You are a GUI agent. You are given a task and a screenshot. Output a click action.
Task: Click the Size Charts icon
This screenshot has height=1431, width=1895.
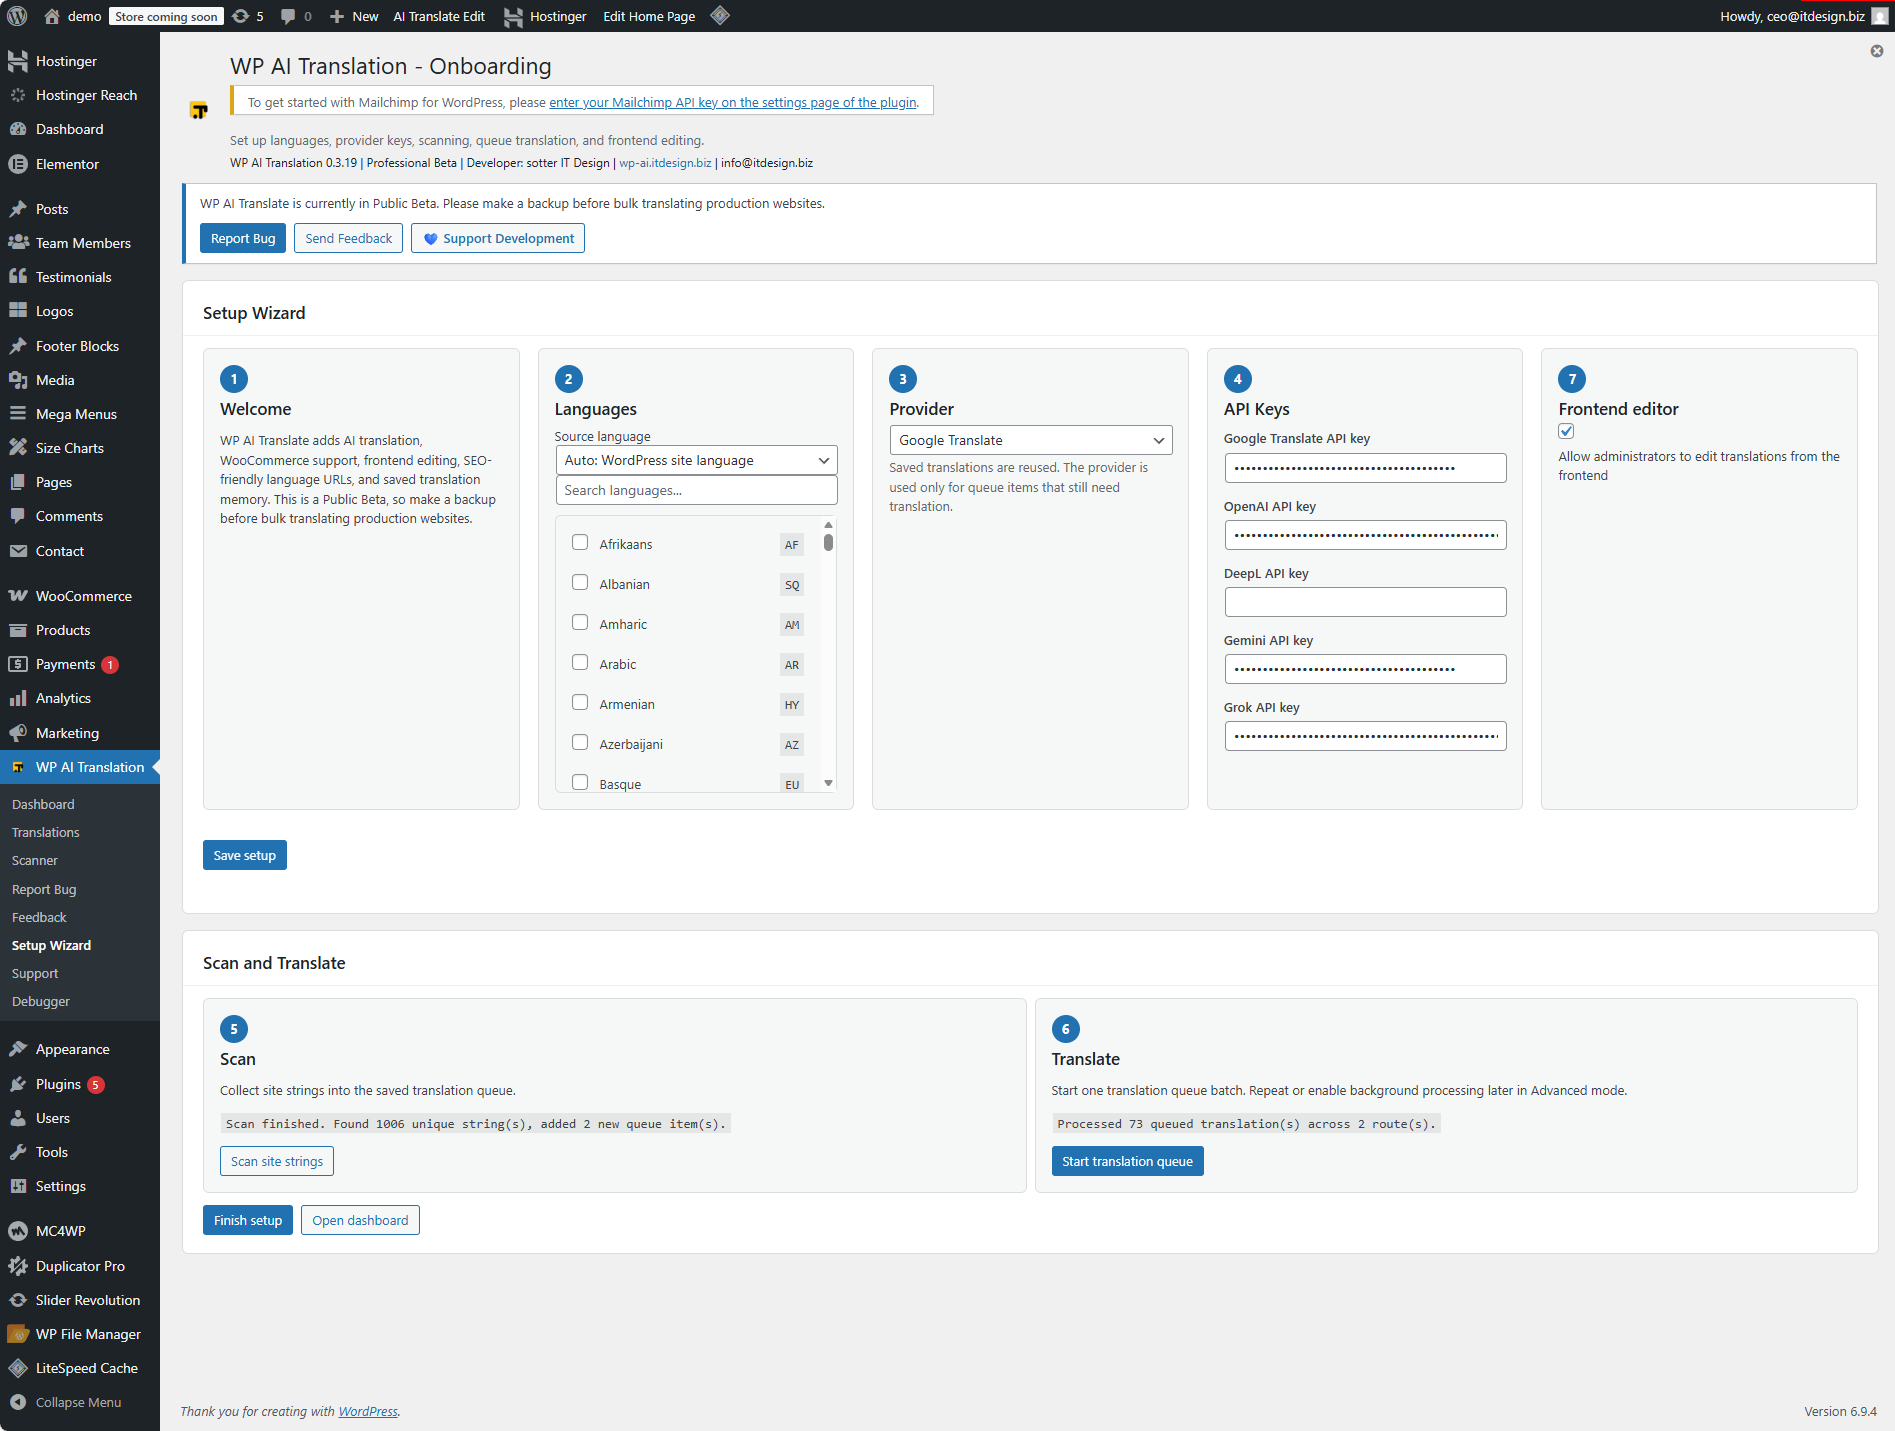tap(18, 448)
